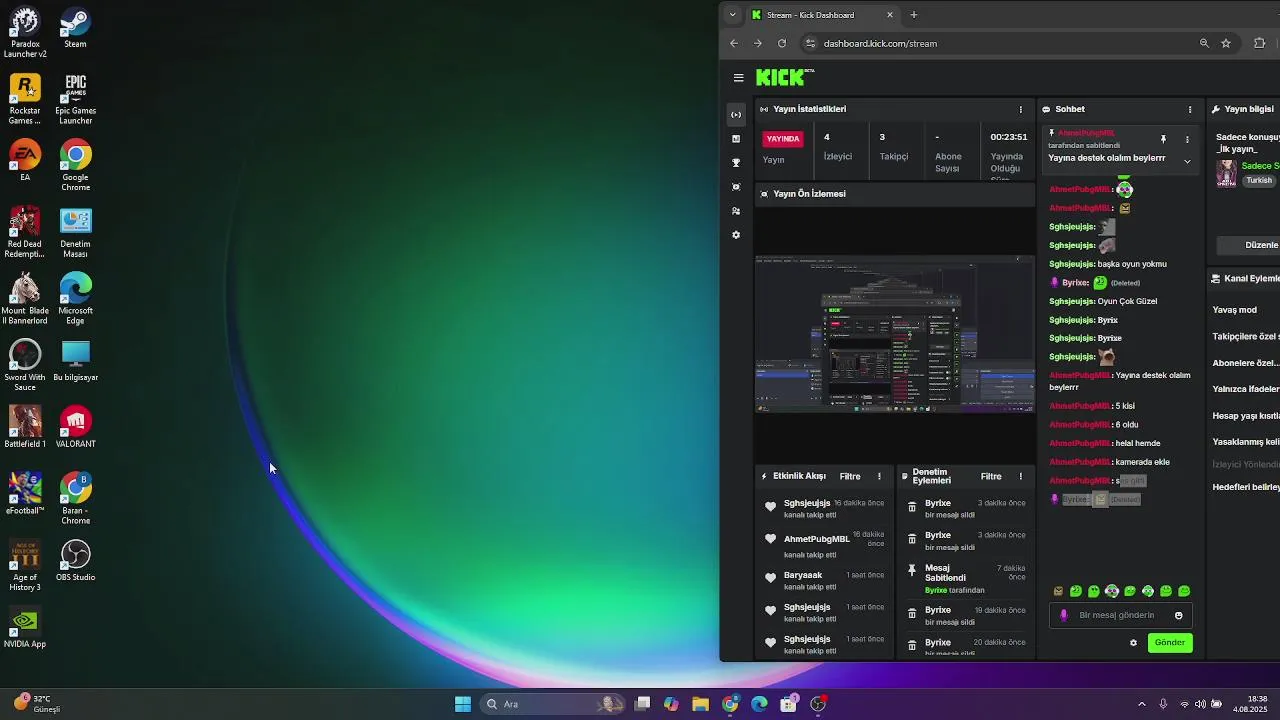Go forward in the browser
Image resolution: width=1280 pixels, height=720 pixels.
758,44
